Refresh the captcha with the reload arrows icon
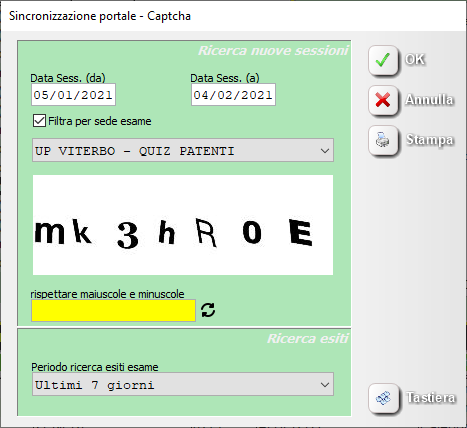Screen dimensions: 467x428 (x=208, y=310)
